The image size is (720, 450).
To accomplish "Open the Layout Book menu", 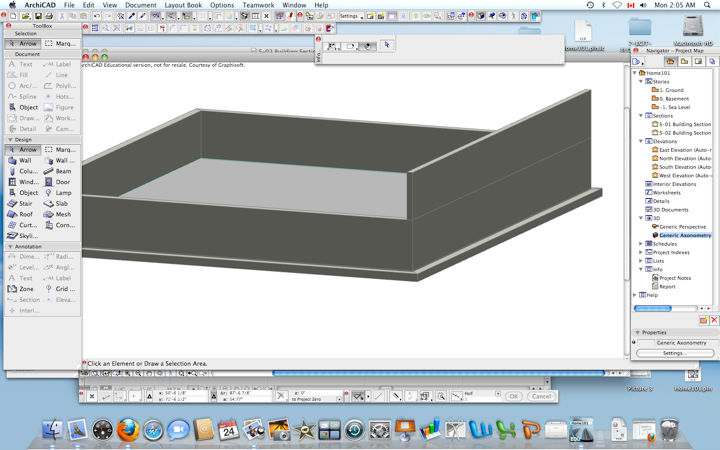I will [x=183, y=5].
